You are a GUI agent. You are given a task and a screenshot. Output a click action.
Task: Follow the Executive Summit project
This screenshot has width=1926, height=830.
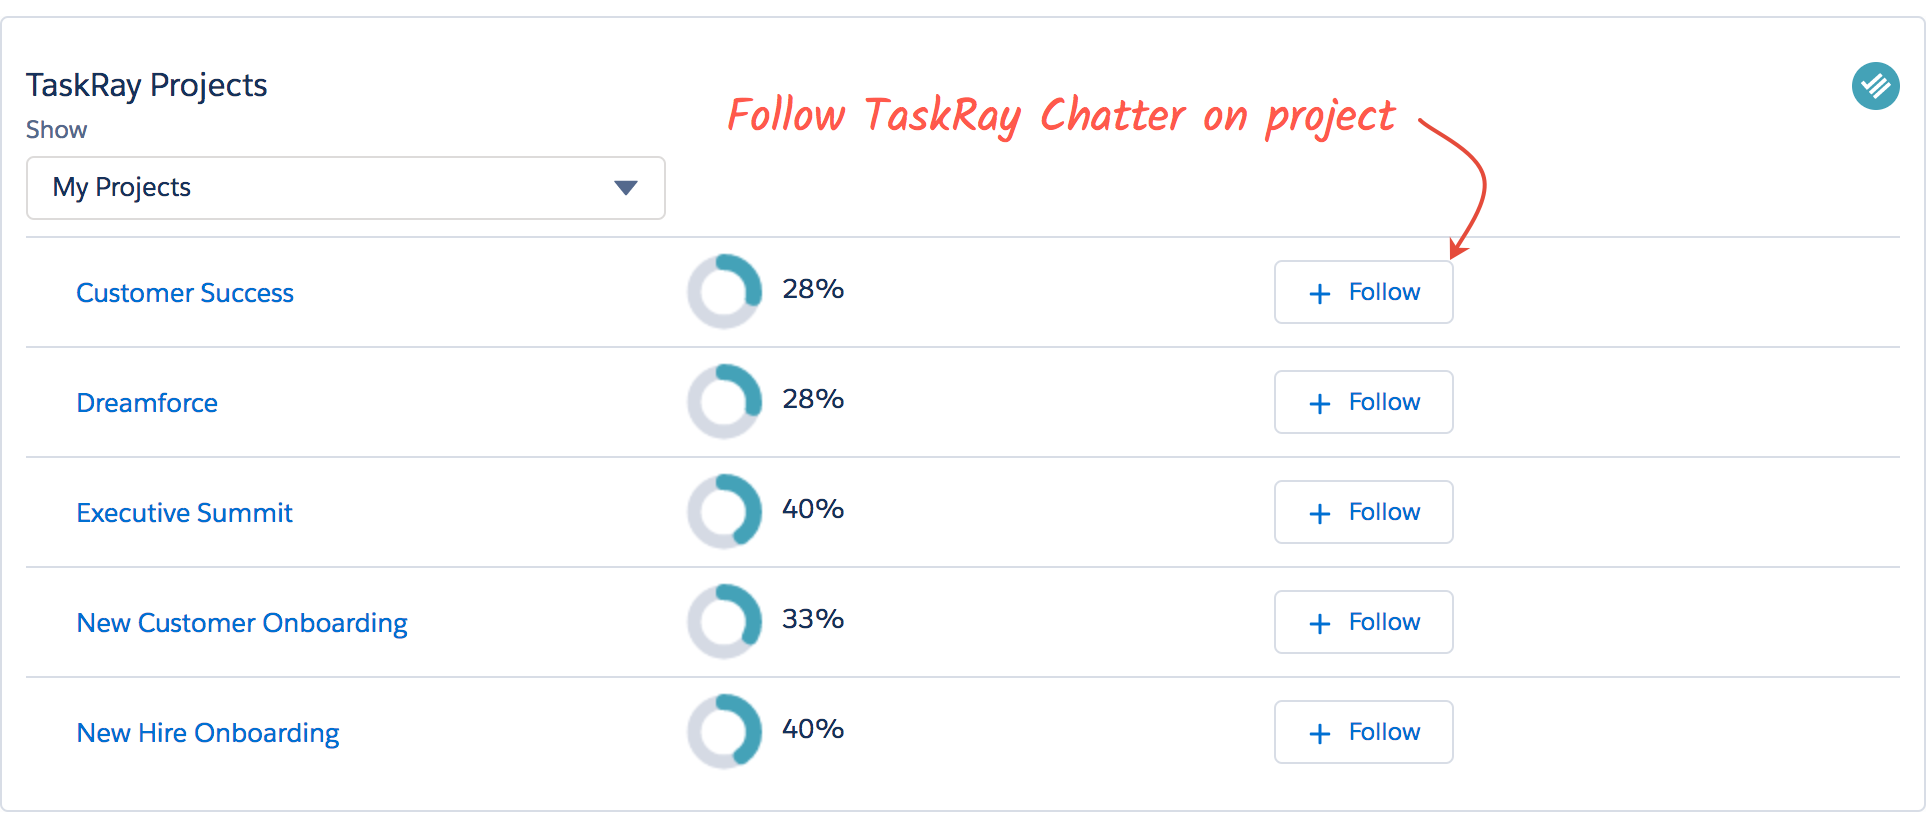(1363, 512)
